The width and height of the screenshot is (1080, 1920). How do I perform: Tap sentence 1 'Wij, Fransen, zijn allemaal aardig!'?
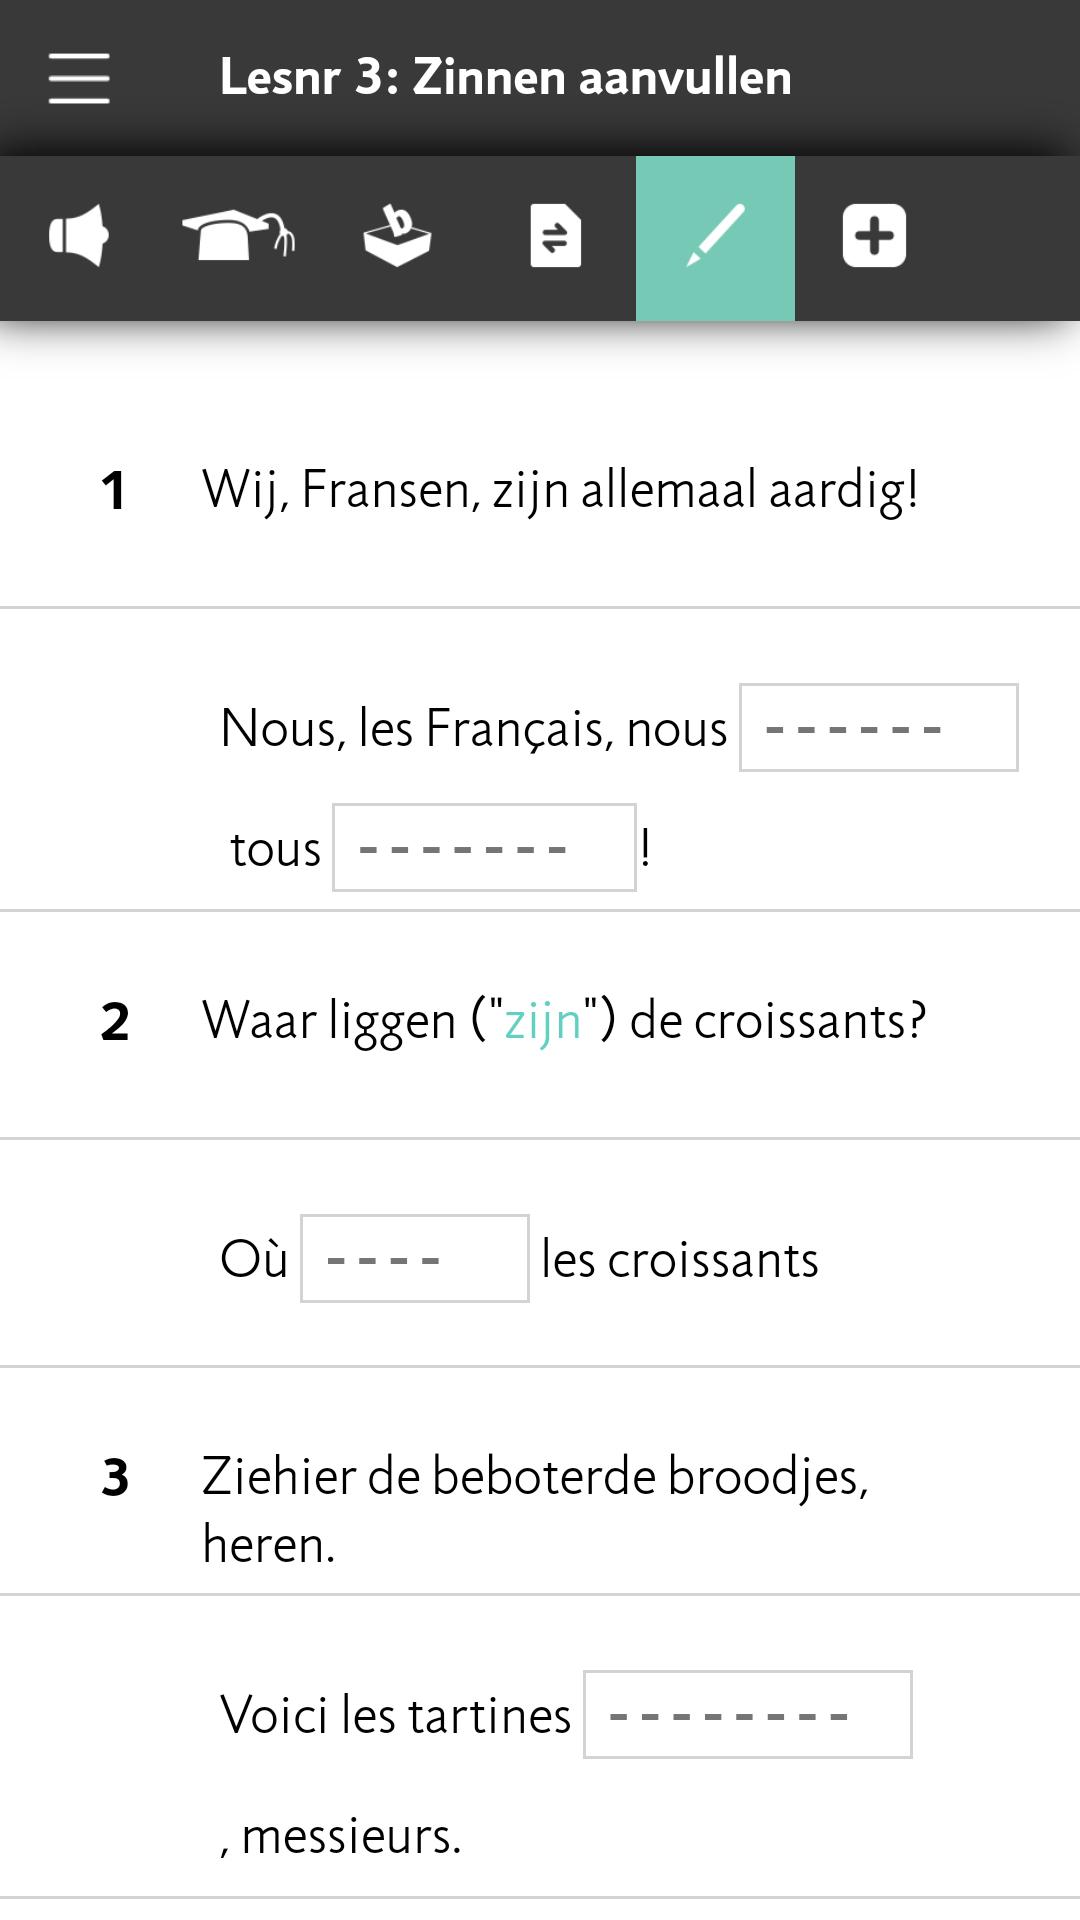(x=560, y=490)
